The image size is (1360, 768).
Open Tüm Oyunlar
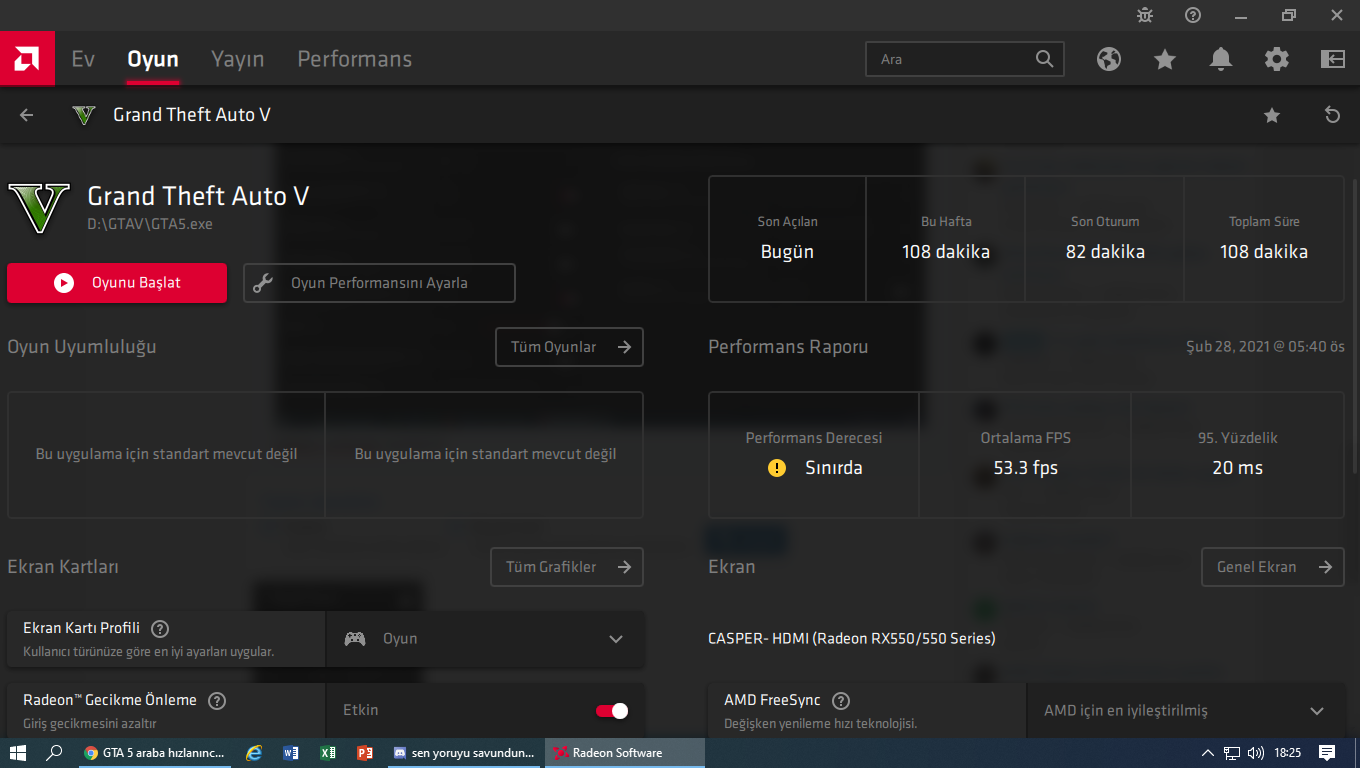coord(570,347)
